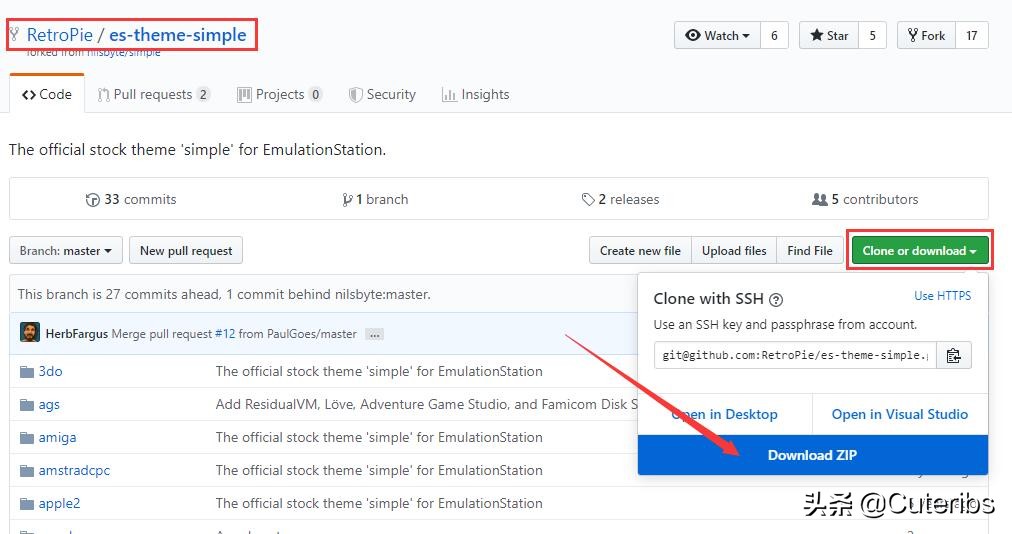Open the amstradcpc folder

pyautogui.click(x=74, y=471)
